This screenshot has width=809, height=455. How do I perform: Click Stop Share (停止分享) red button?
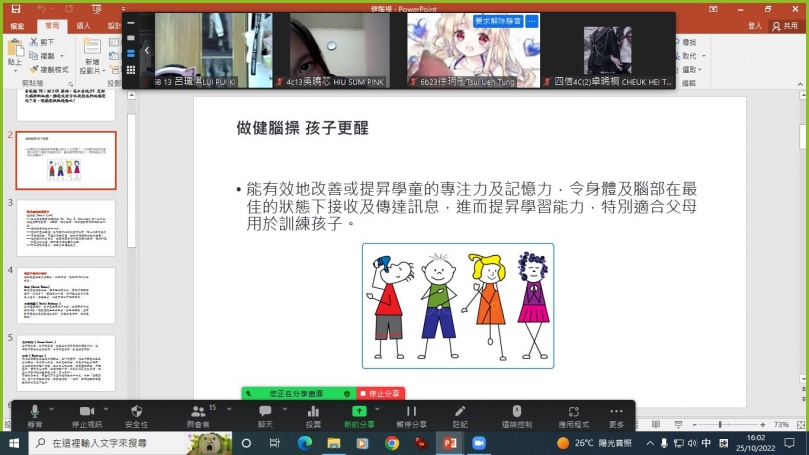pos(381,394)
